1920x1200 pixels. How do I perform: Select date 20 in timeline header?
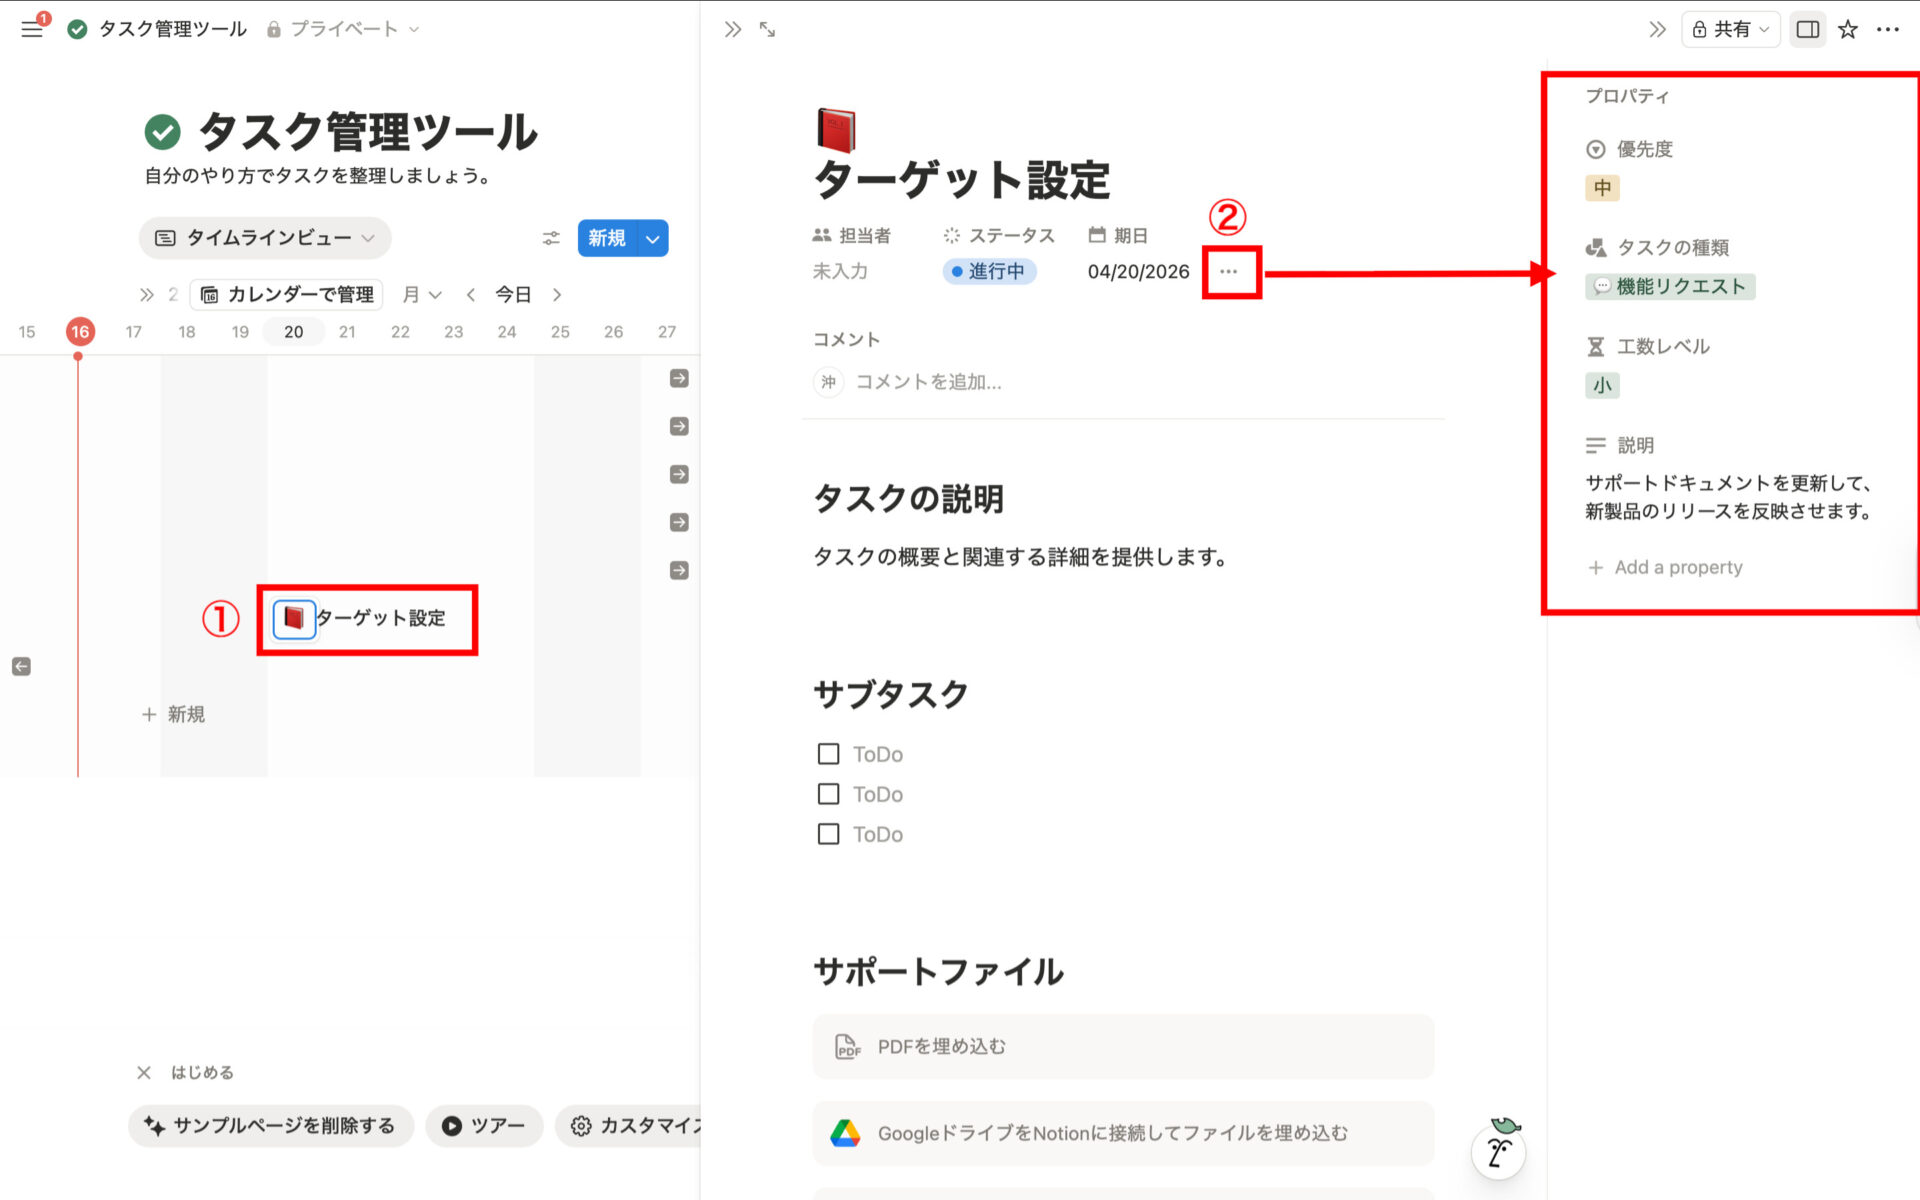(x=293, y=331)
